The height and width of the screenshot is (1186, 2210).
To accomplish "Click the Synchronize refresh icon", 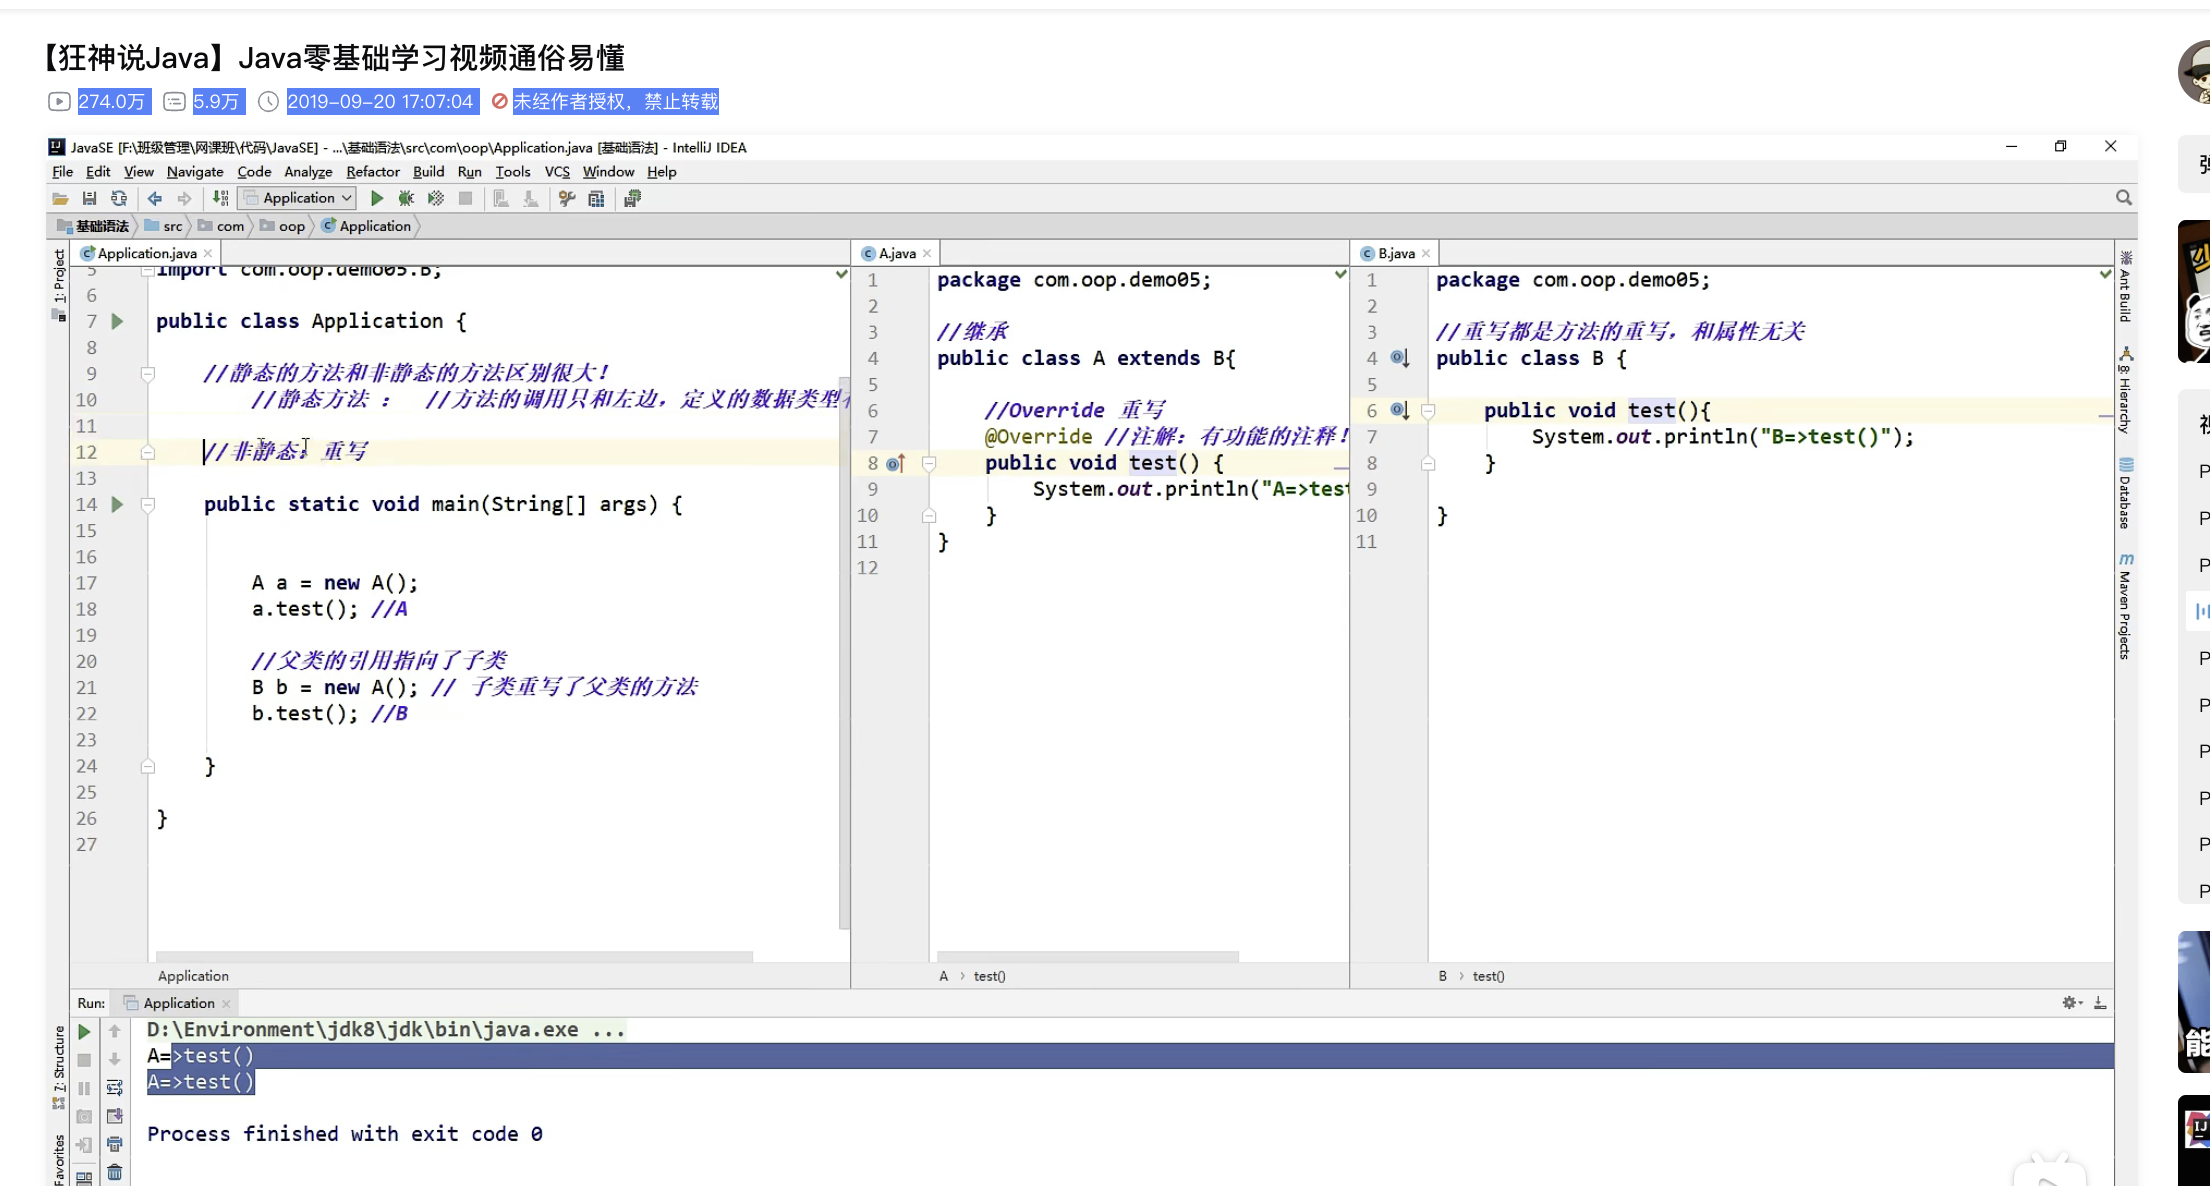I will coord(119,198).
